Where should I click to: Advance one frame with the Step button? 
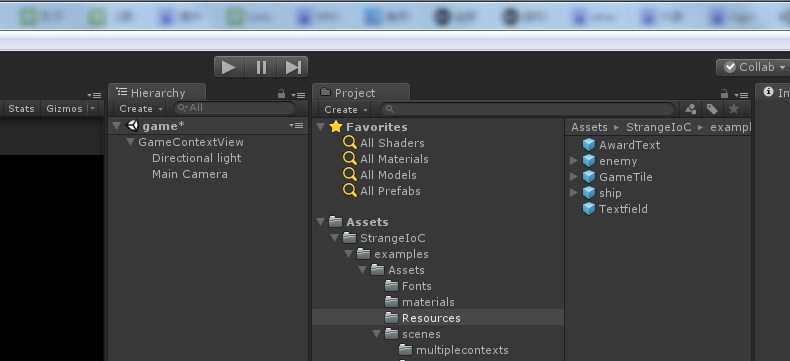293,67
